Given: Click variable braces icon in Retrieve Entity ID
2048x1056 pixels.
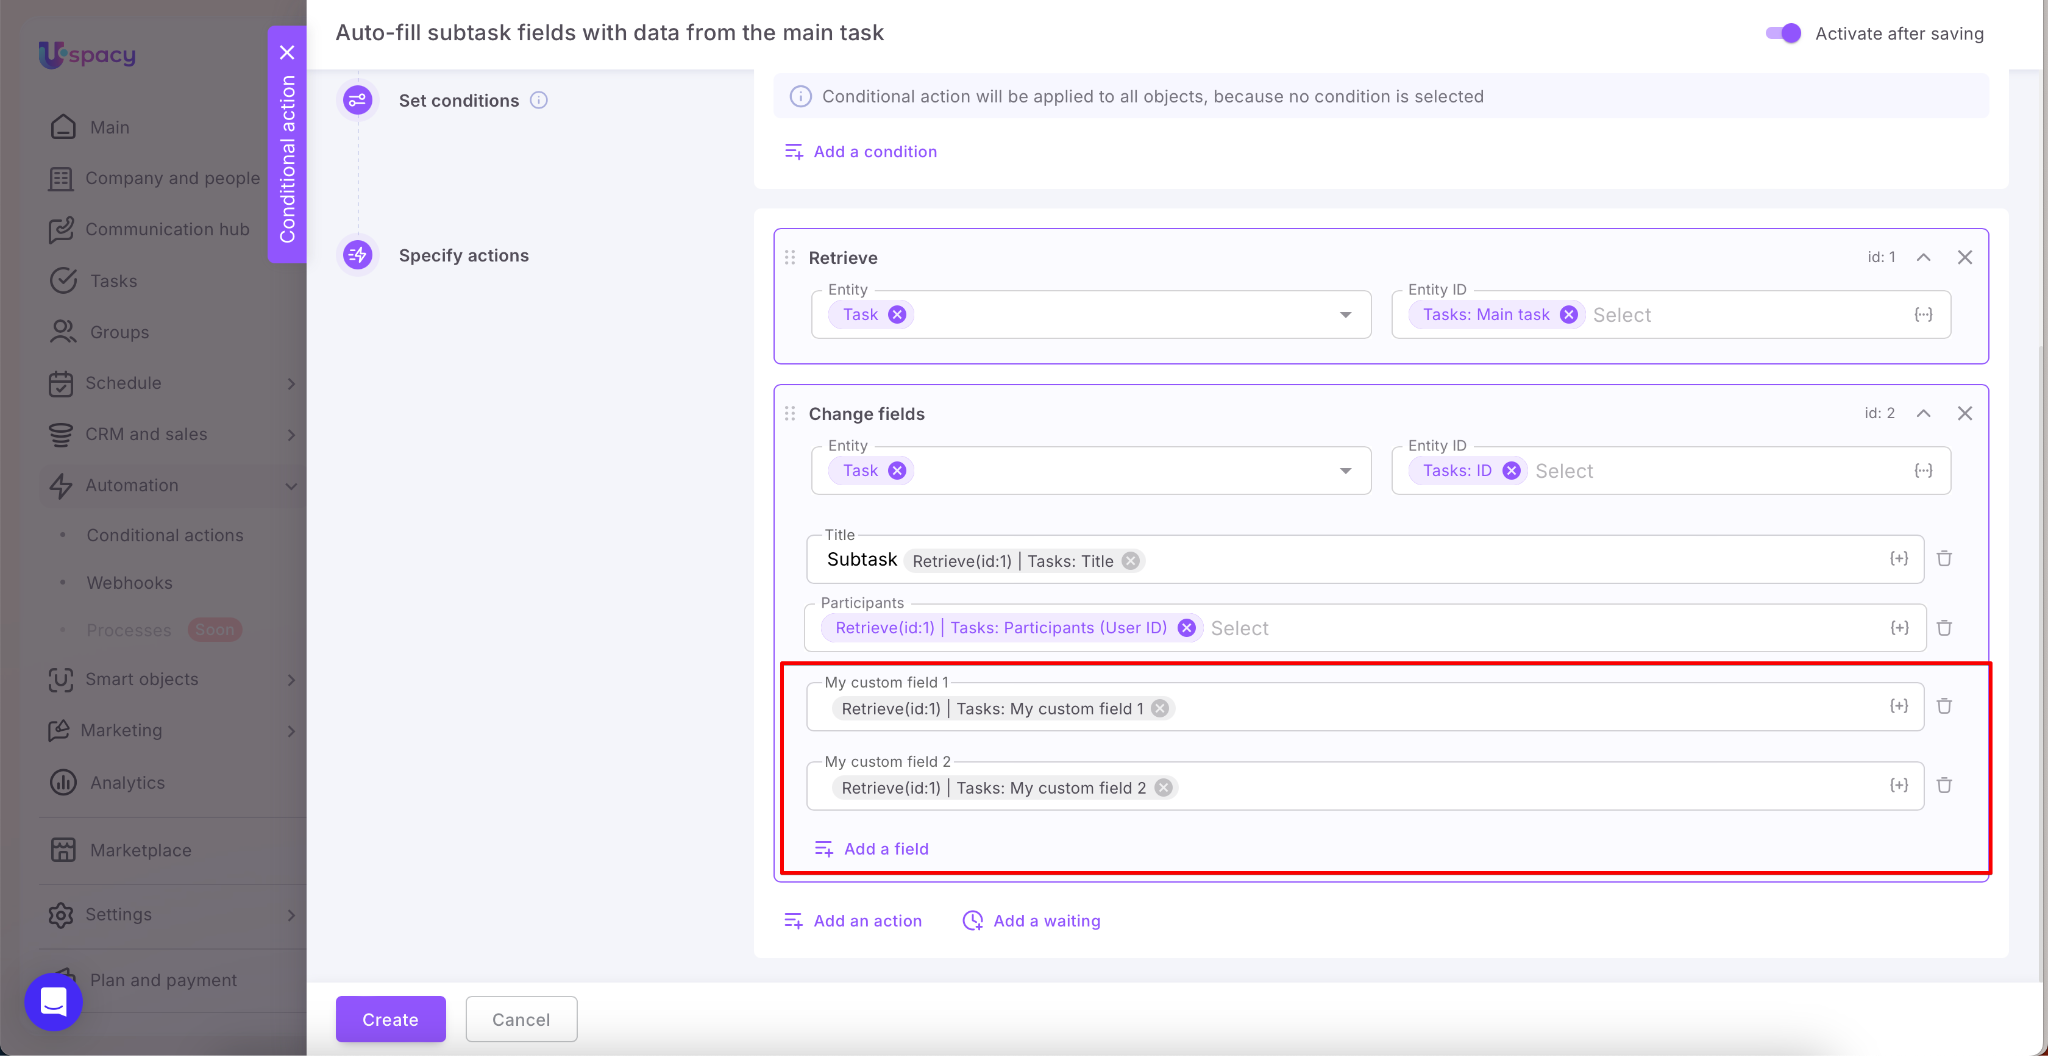Looking at the screenshot, I should (1923, 315).
